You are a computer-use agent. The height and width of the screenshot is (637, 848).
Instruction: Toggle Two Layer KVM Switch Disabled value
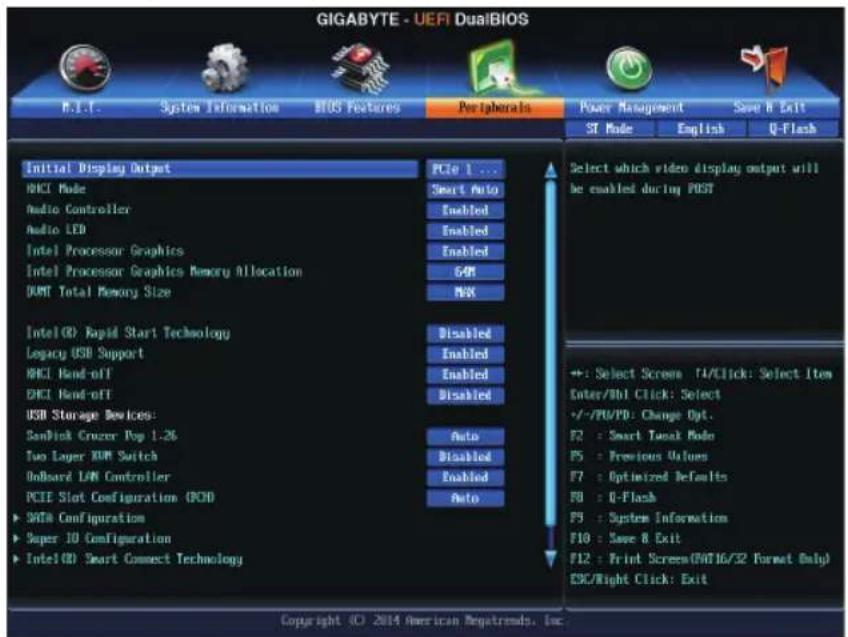(x=465, y=457)
